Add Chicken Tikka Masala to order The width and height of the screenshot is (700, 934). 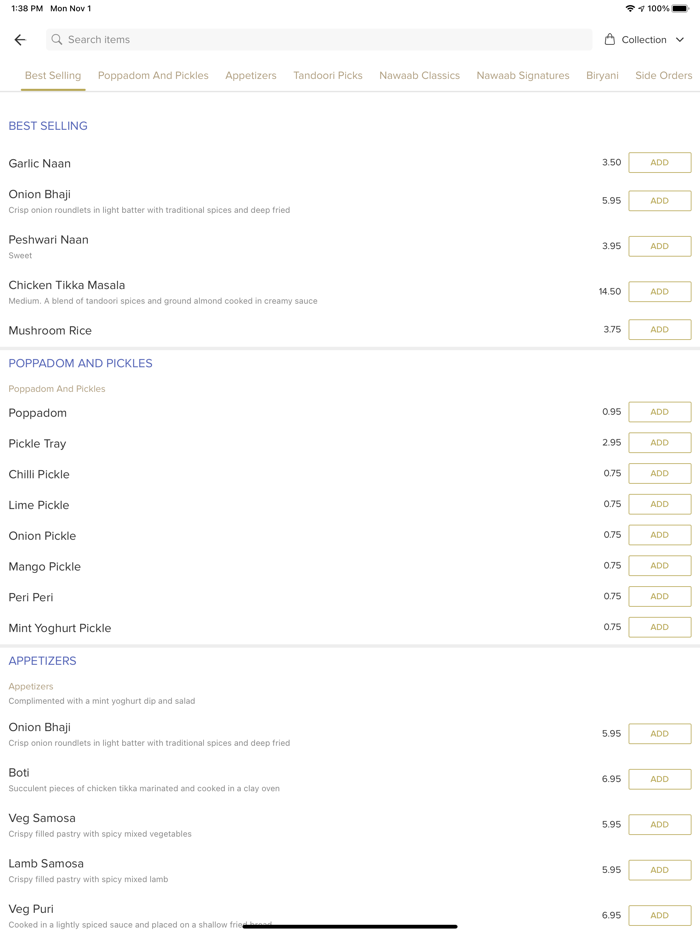pos(659,292)
